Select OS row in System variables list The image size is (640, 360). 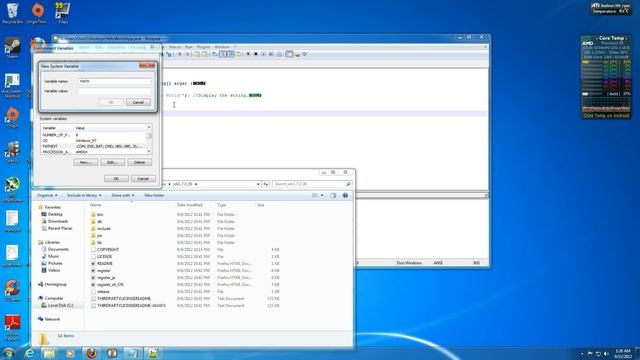(93, 140)
